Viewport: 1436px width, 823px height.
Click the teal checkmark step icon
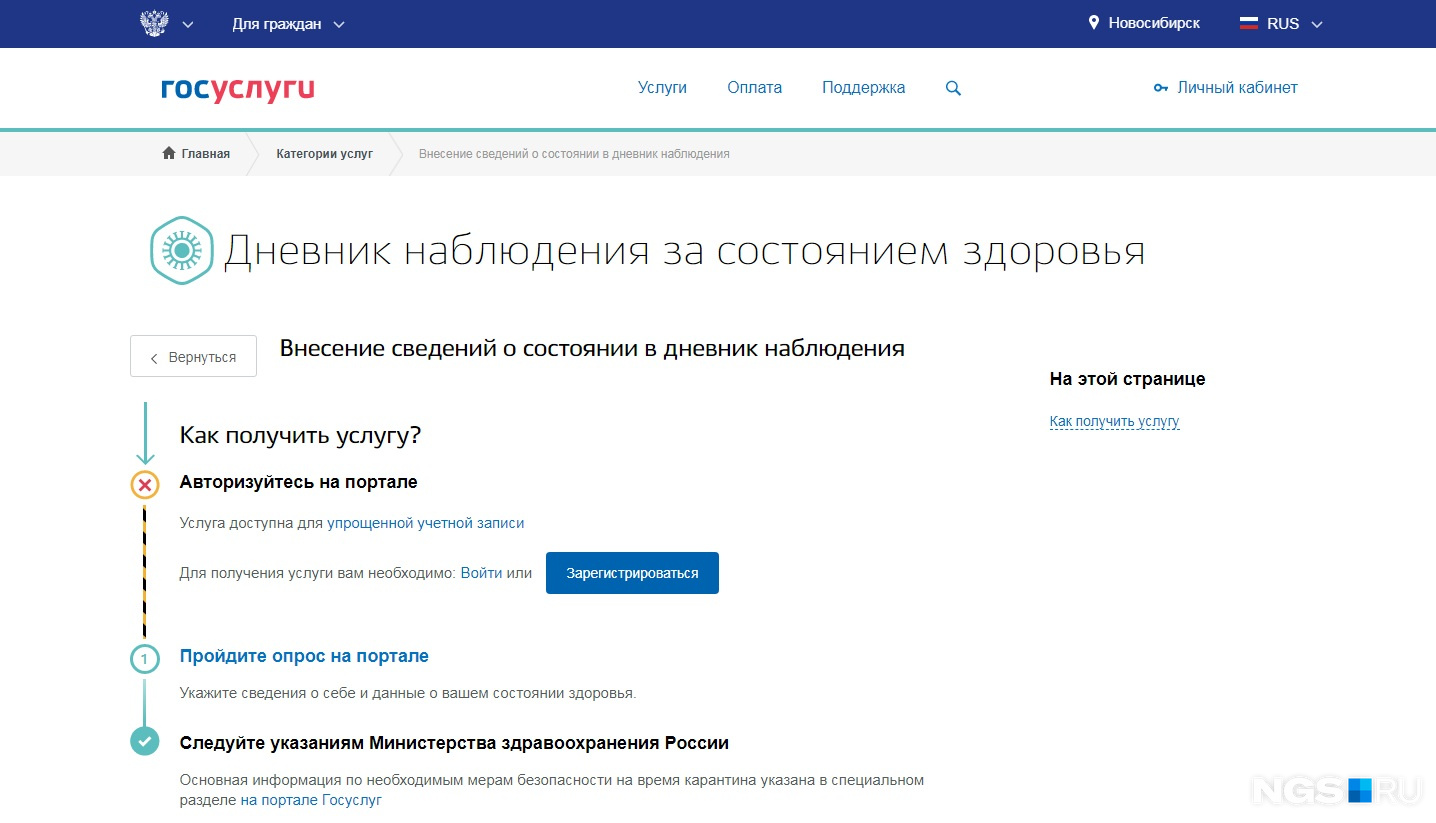[145, 741]
